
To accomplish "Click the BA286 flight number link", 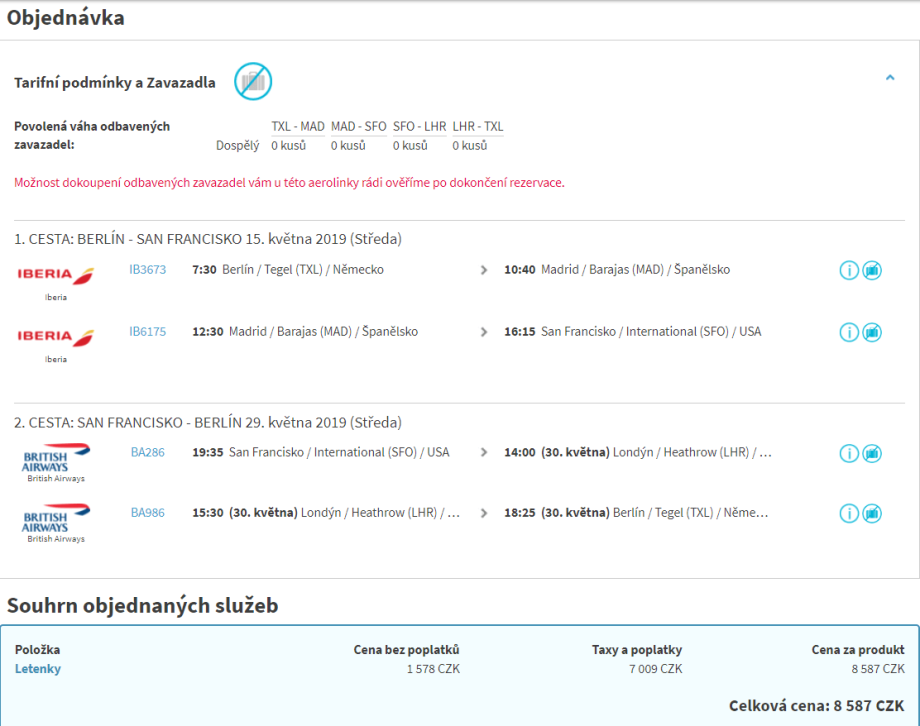I will point(147,453).
